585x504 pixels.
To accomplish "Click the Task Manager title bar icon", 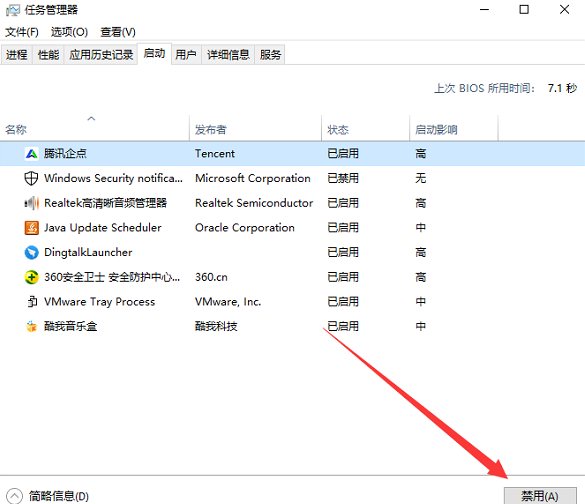I will [x=12, y=10].
